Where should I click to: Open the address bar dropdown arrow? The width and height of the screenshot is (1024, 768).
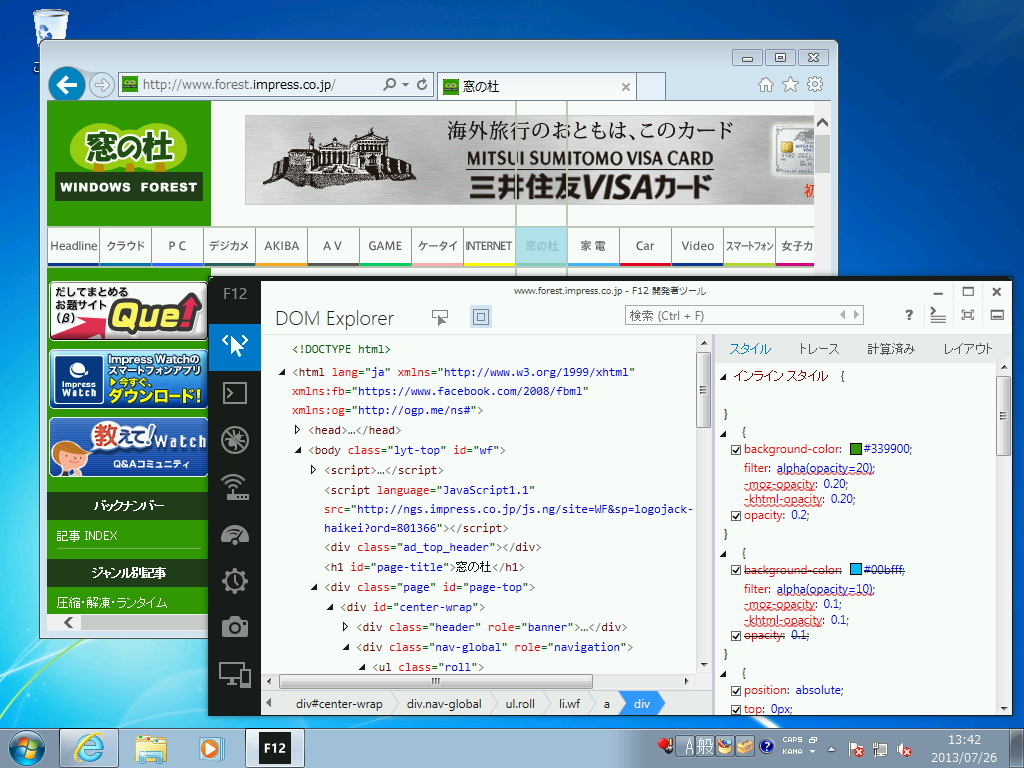click(405, 85)
